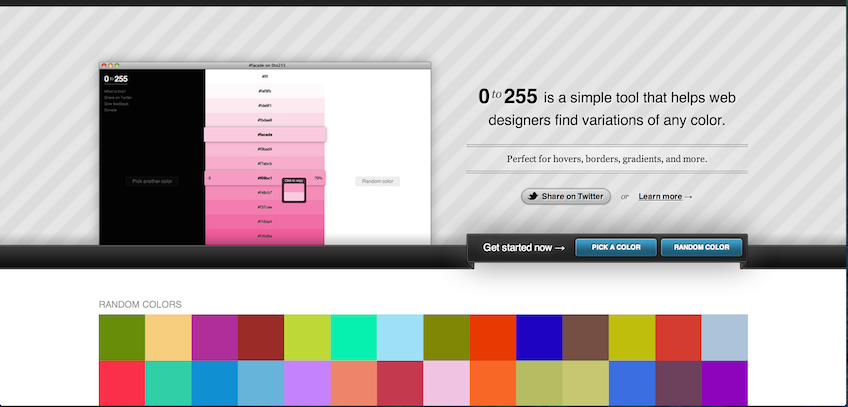Viewport: 848px width, 407px height.
Task: Pick the salmon swatch in bottom row
Action: click(x=353, y=383)
